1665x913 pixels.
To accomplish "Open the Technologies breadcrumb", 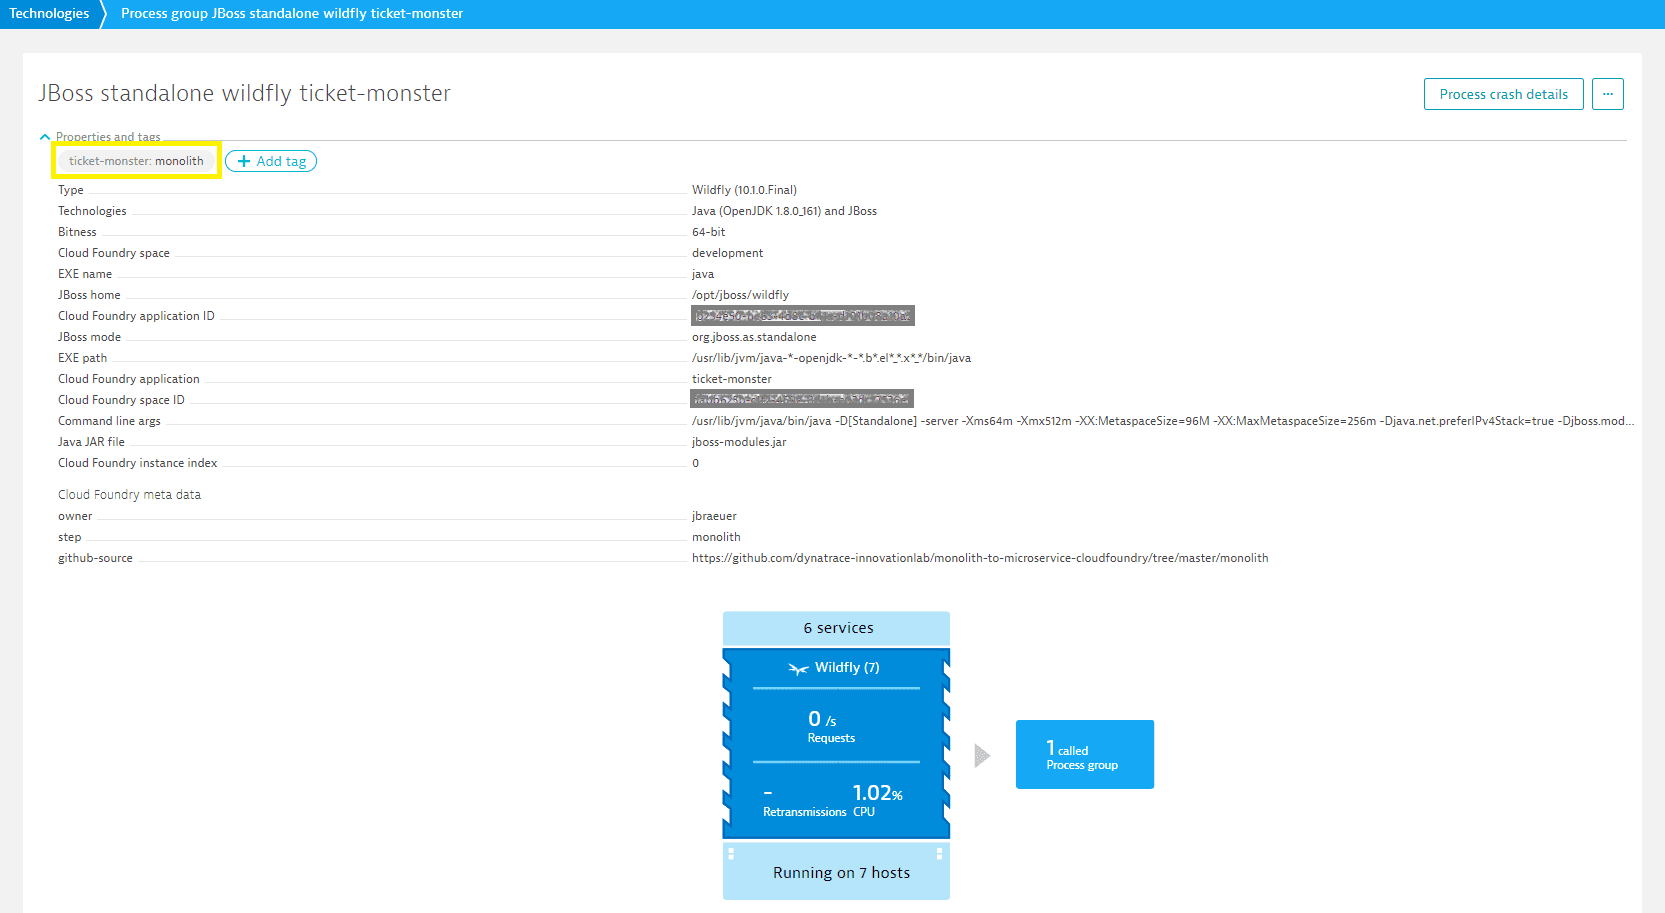I will click(x=49, y=13).
